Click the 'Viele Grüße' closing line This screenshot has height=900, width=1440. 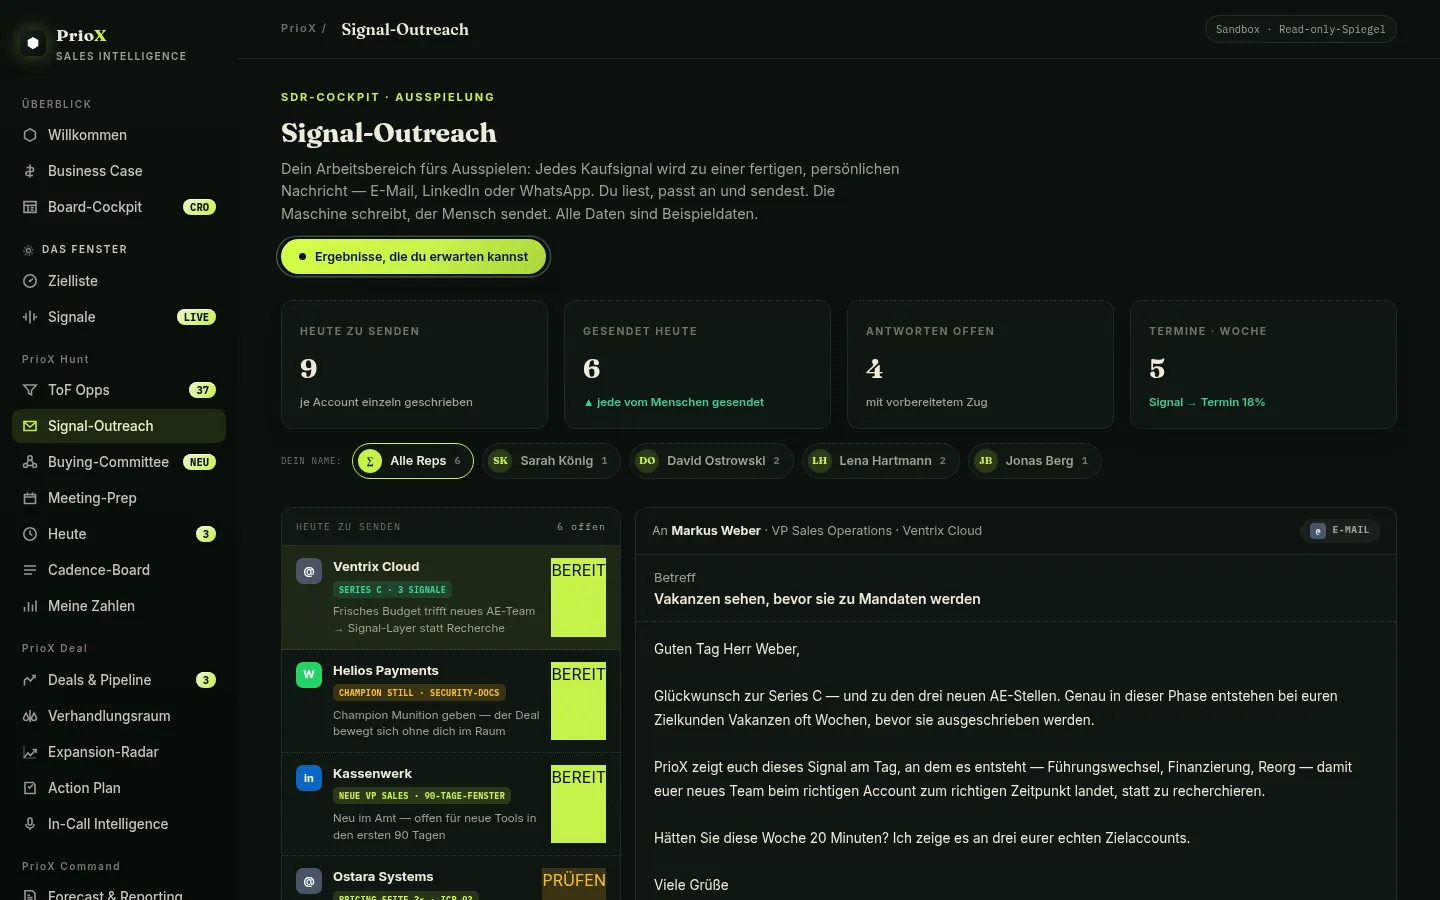click(691, 885)
